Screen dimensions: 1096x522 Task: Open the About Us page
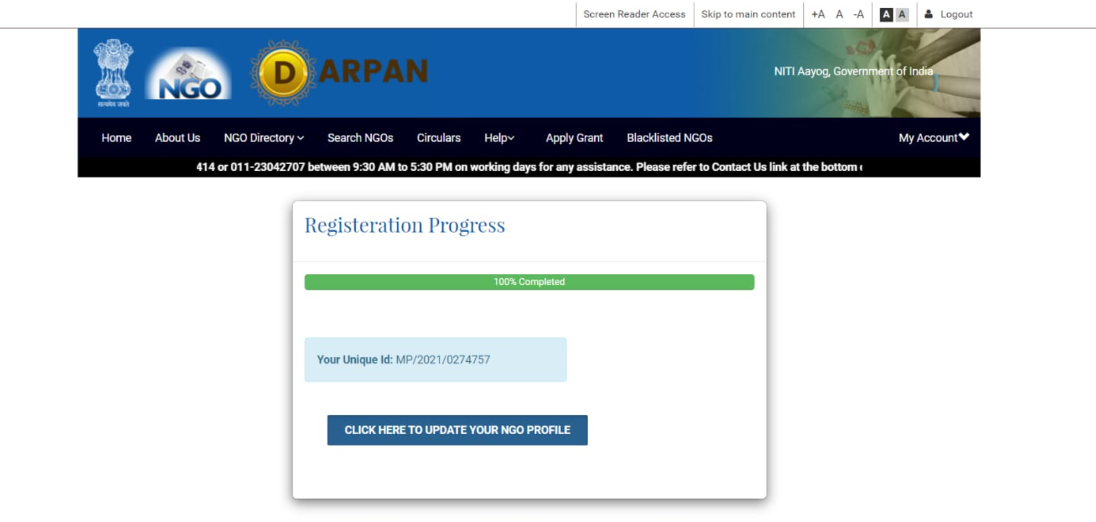(177, 138)
